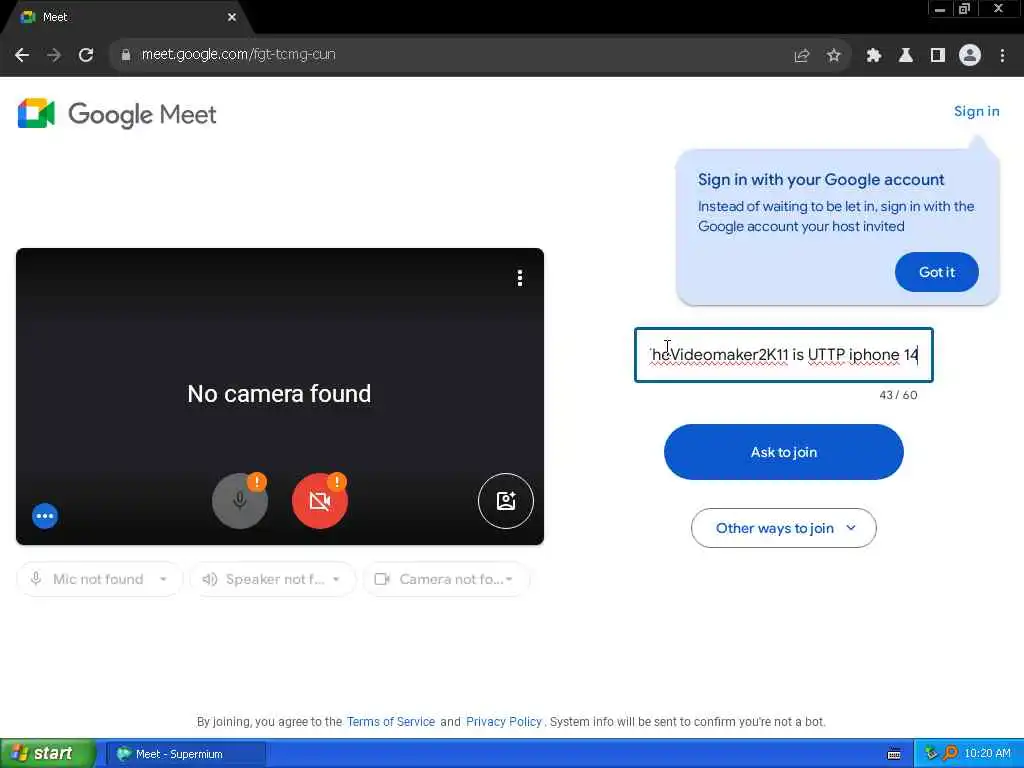
Task: Click the tray magnifier icon
Action: pos(950,754)
